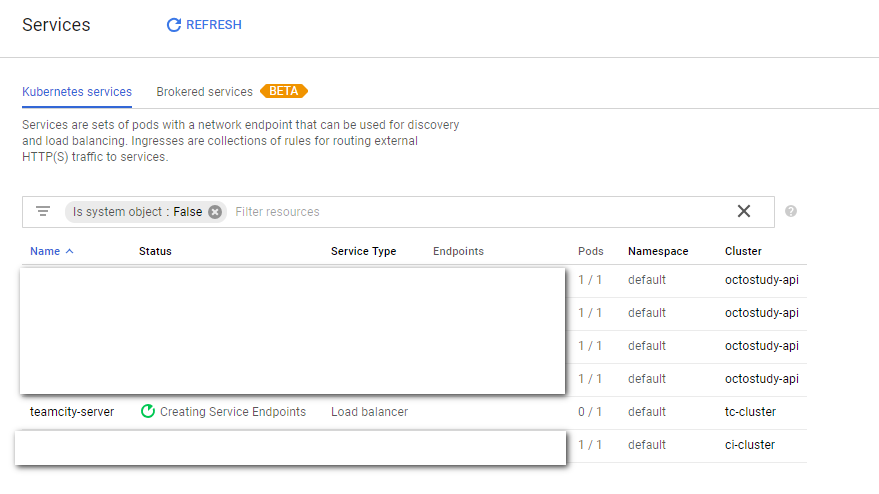Sort by the Name column header

tap(45, 251)
